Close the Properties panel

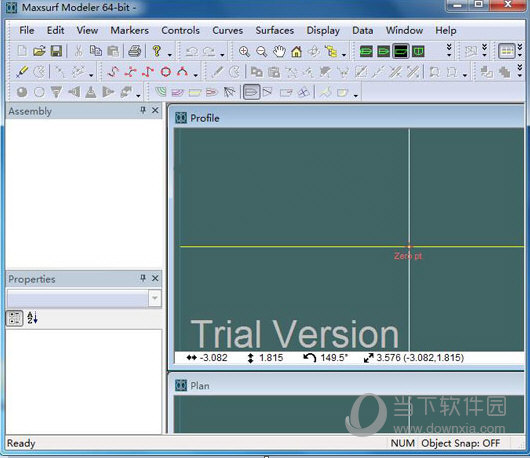[x=155, y=278]
